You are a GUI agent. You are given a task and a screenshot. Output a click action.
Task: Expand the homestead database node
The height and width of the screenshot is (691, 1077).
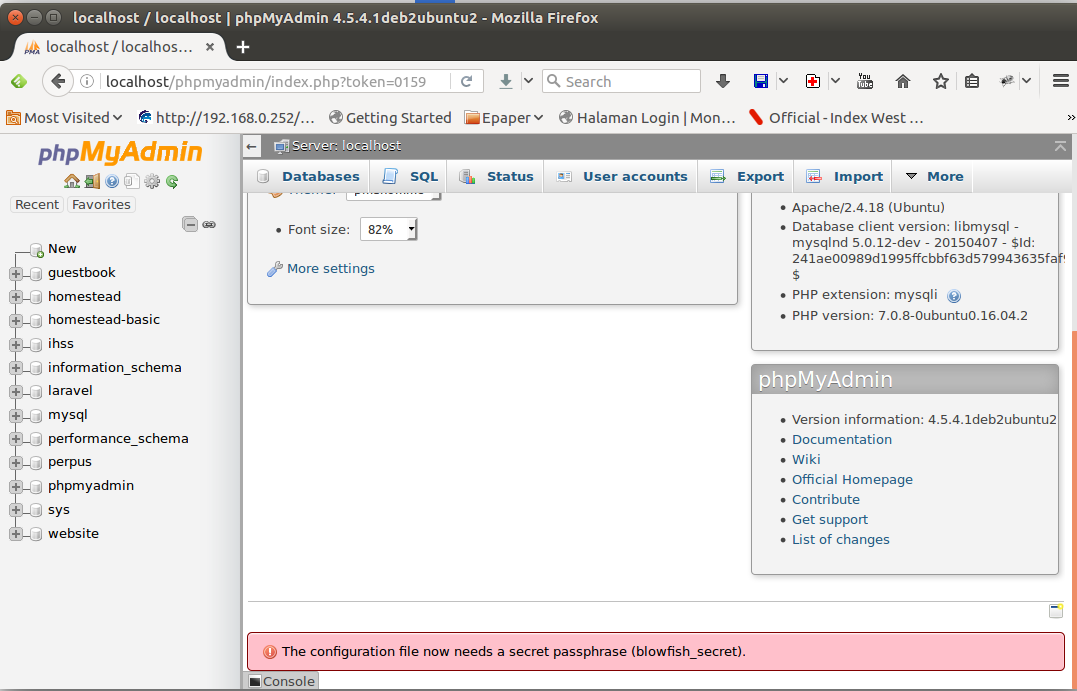[x=16, y=297]
